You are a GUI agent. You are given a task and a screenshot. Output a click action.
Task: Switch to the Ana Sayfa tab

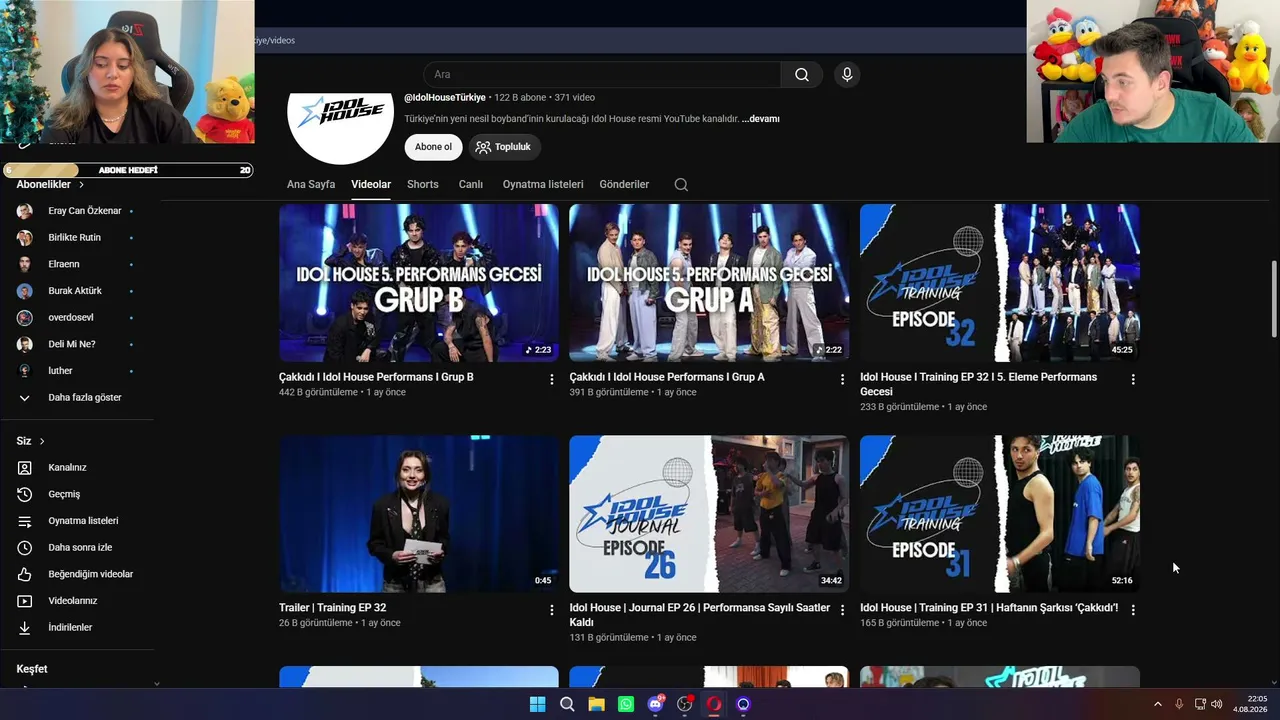click(x=311, y=184)
